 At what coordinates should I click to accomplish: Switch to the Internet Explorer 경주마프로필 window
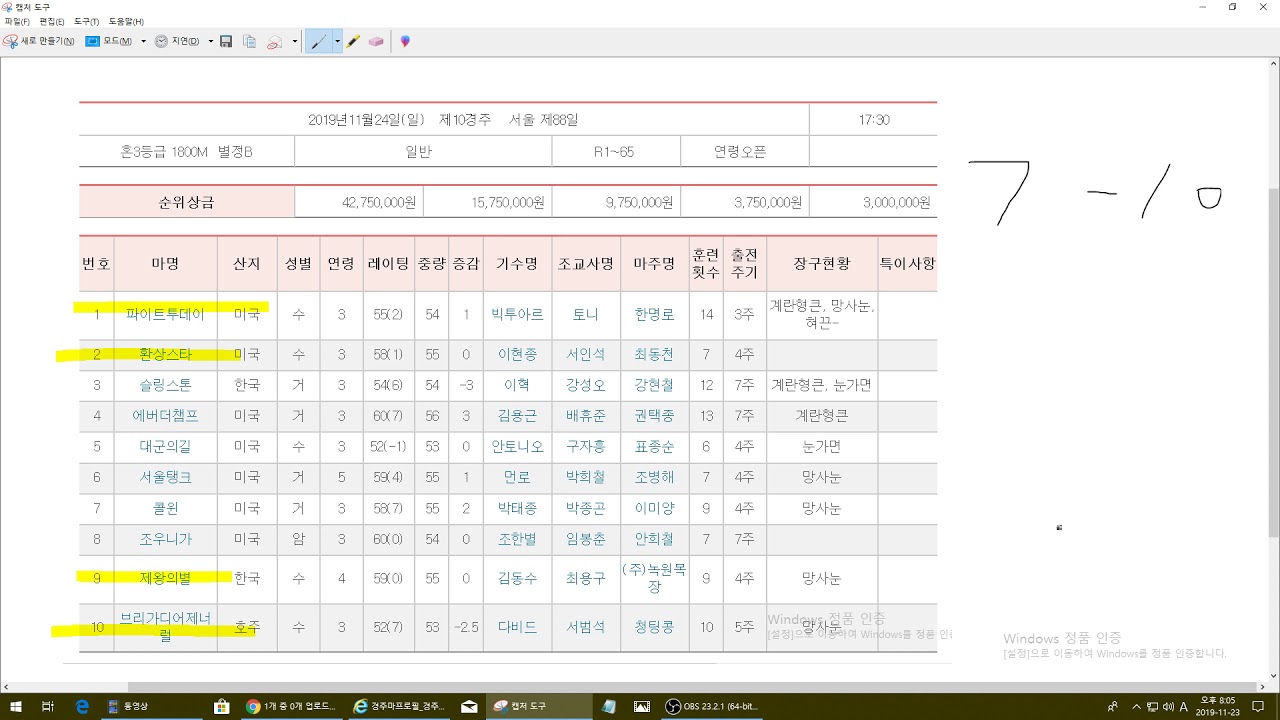400,706
